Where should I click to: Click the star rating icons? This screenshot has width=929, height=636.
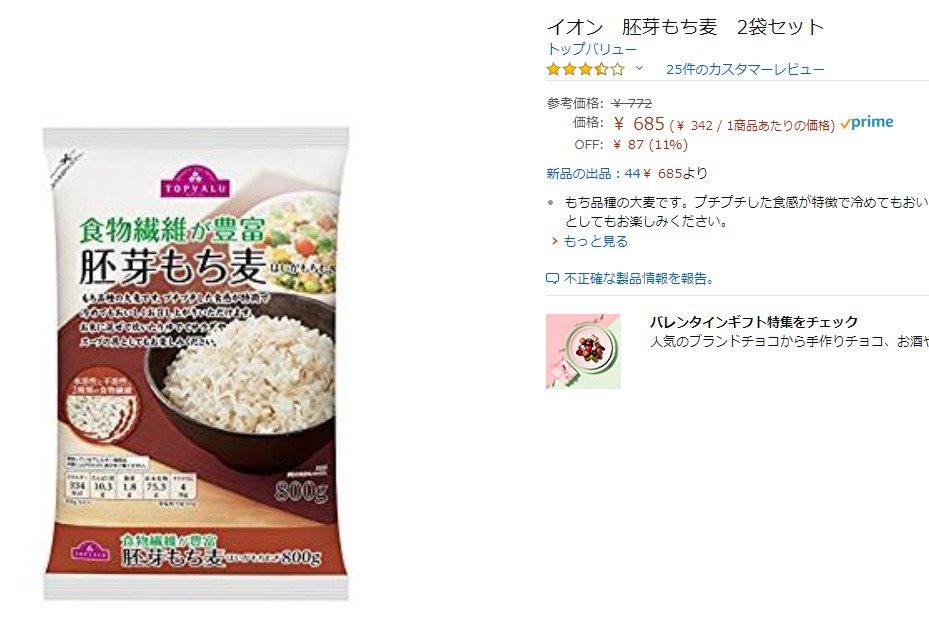585,69
